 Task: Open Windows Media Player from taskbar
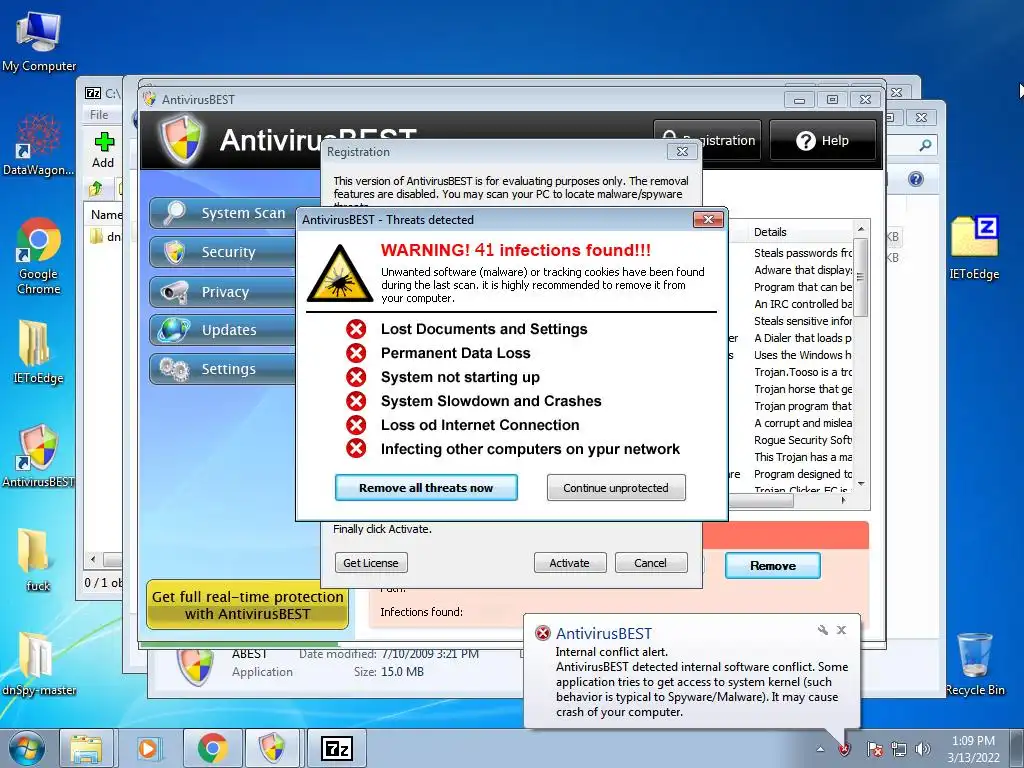(x=148, y=748)
